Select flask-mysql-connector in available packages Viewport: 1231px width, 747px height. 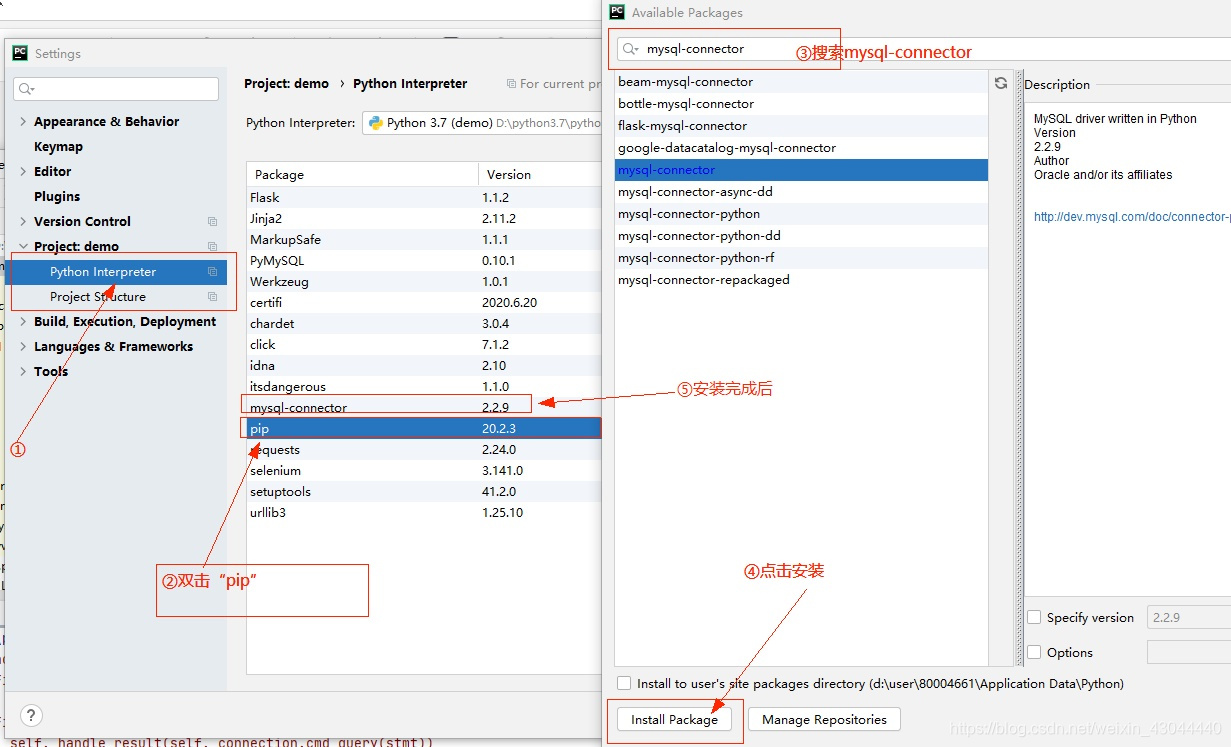[801, 126]
